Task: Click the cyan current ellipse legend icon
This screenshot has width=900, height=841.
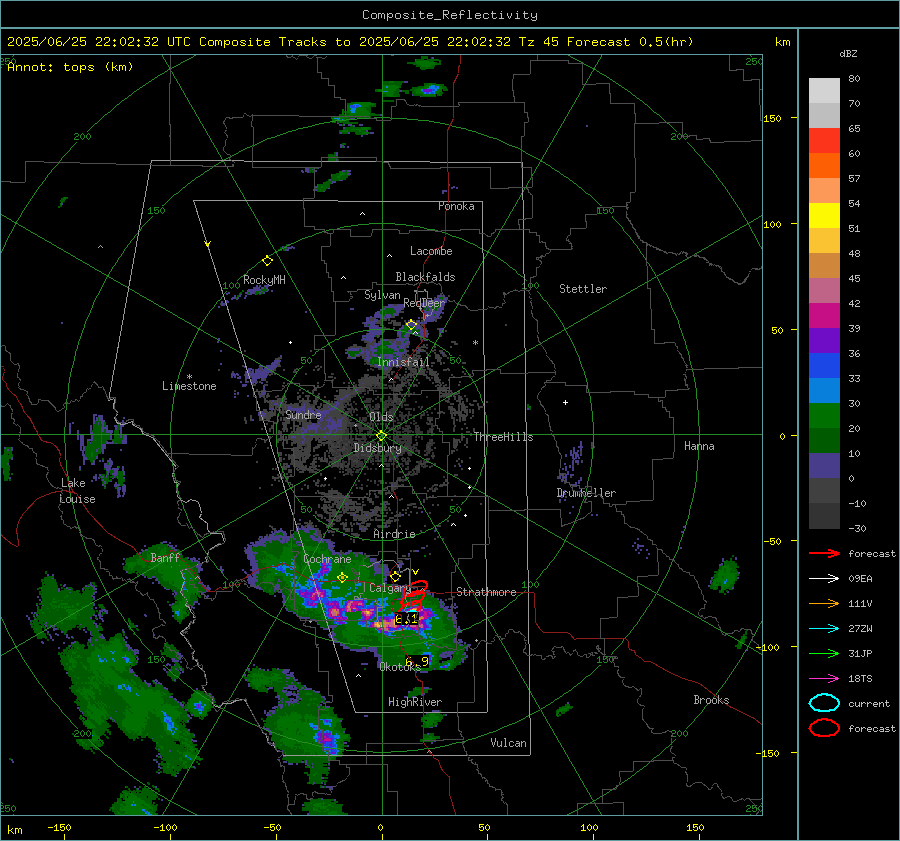Action: [824, 703]
